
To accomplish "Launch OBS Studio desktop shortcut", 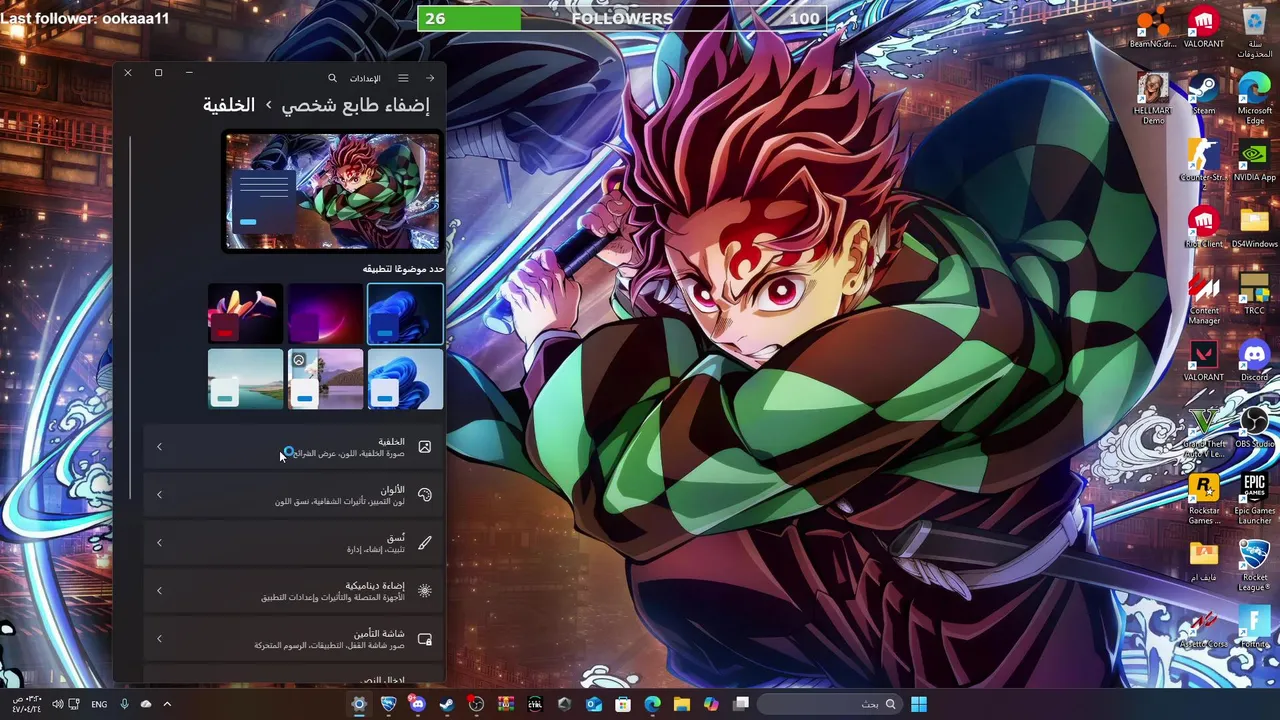I will coord(1254,428).
